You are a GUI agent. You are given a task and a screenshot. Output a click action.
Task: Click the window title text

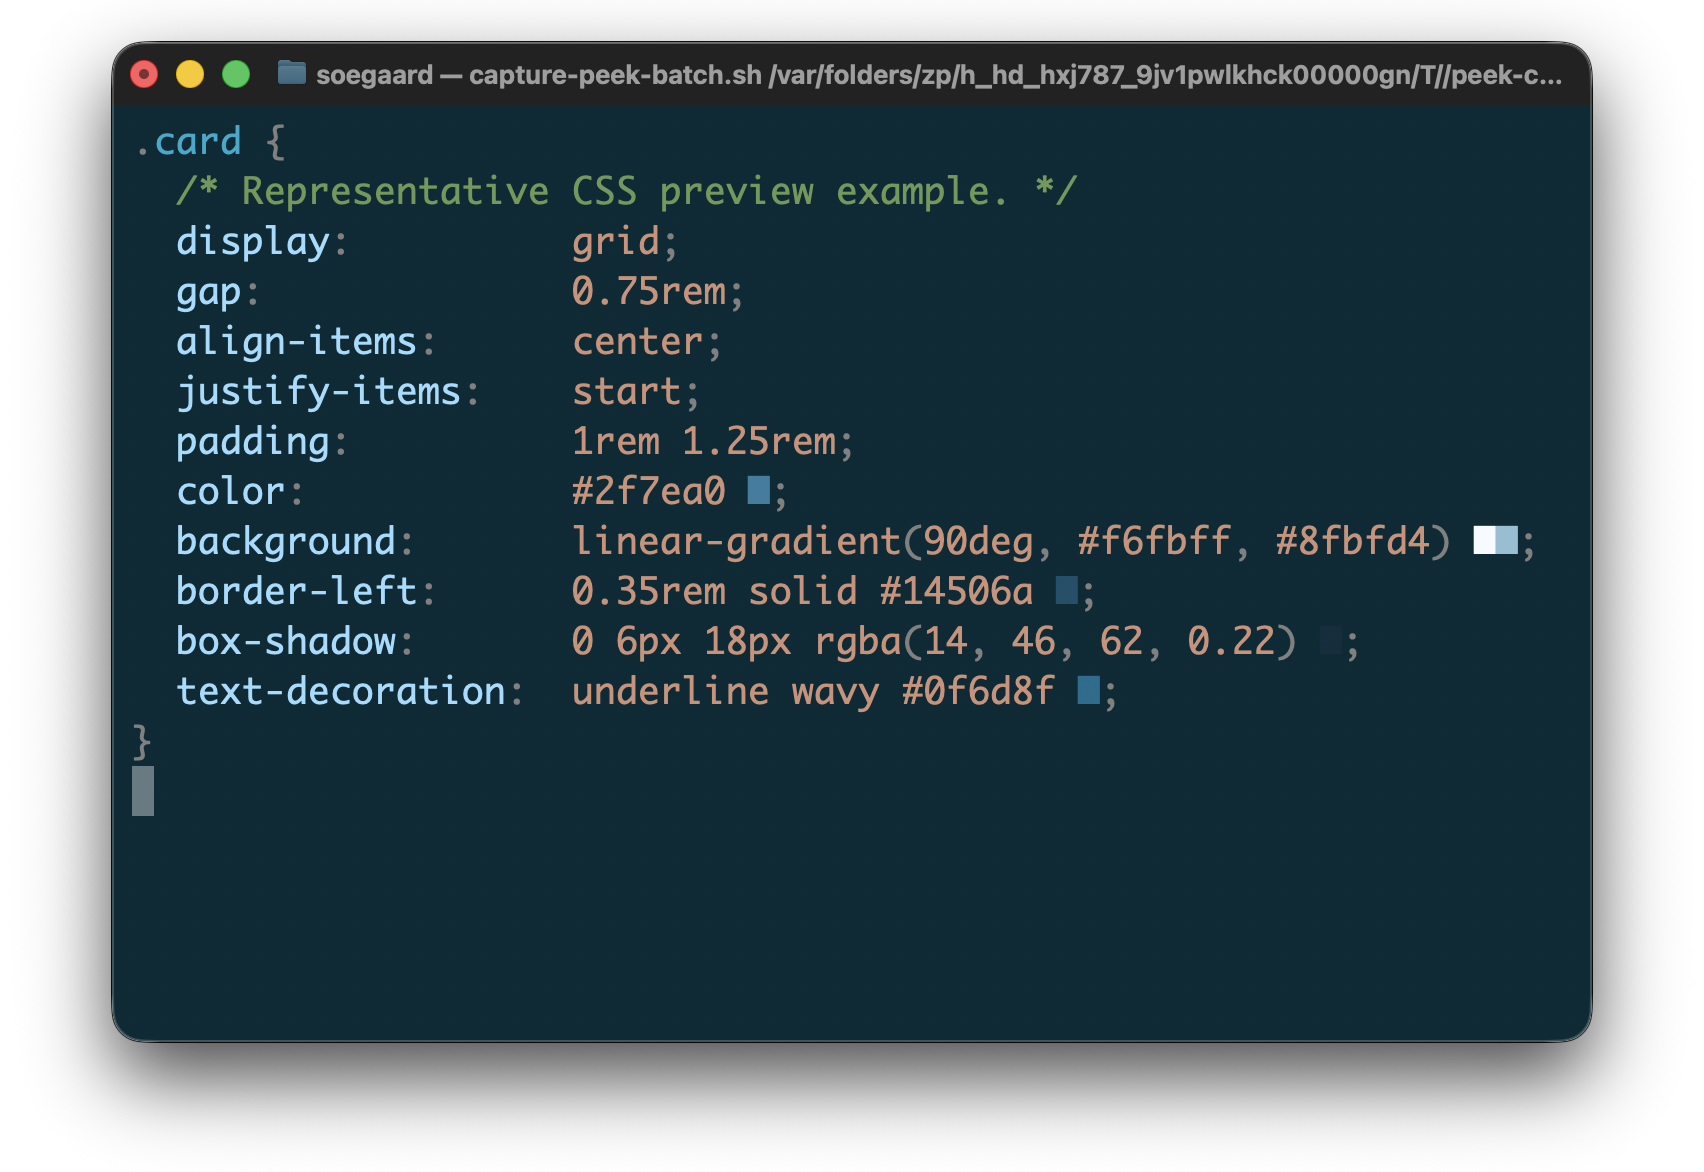938,75
